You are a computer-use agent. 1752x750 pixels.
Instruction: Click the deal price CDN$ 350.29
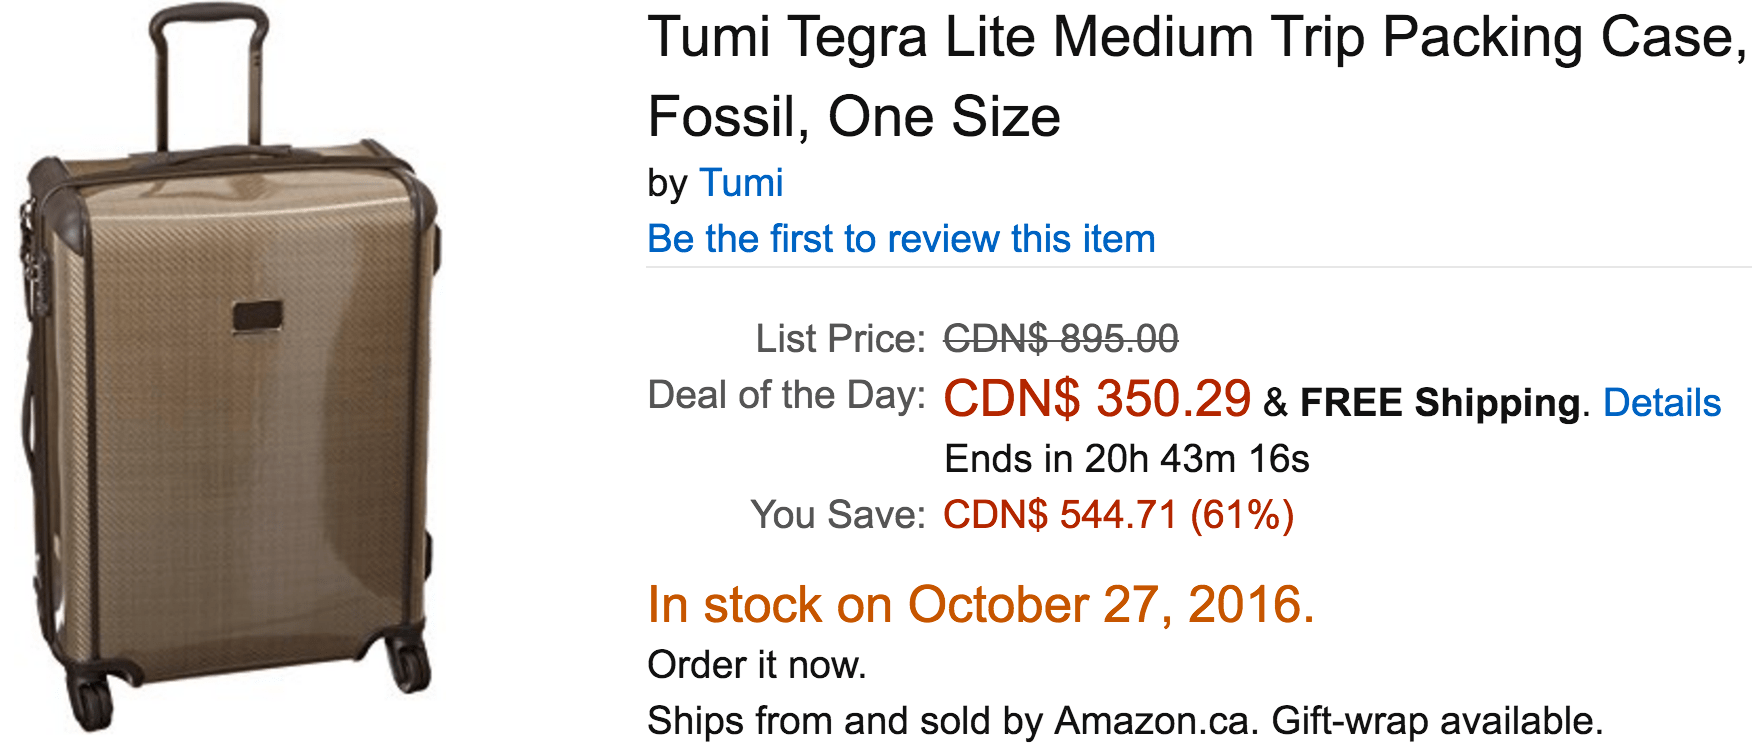pos(1097,398)
